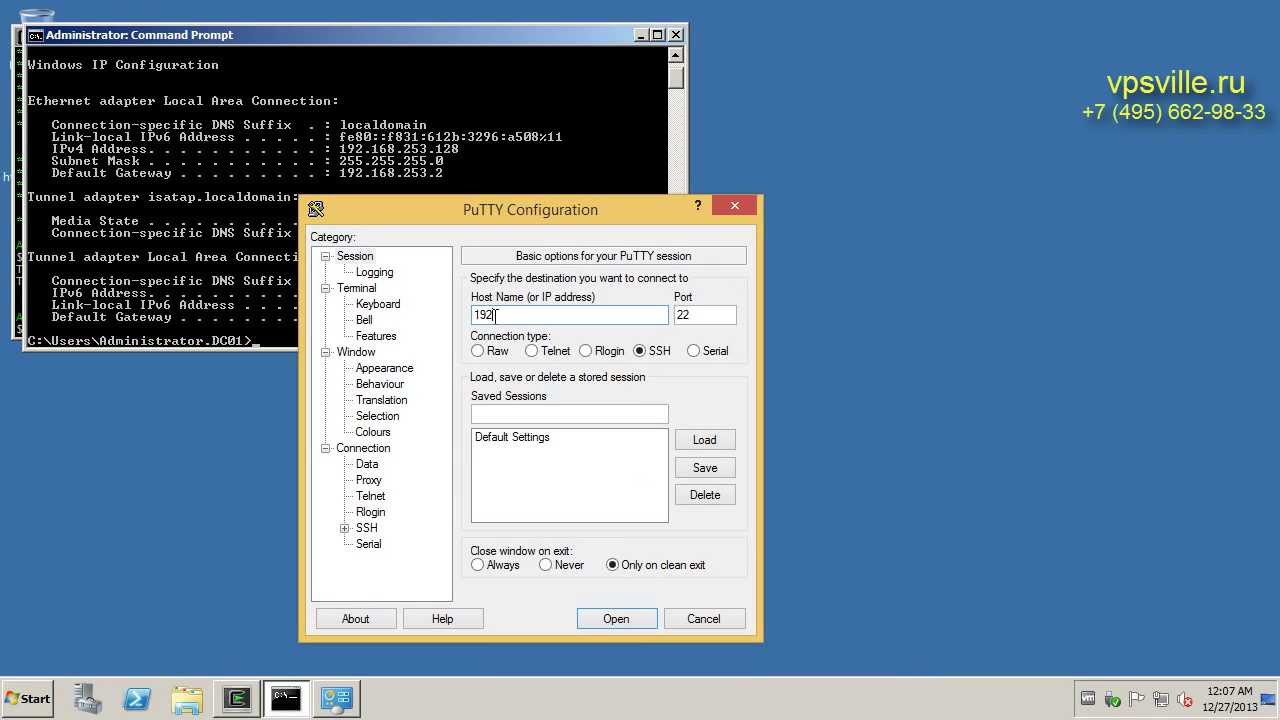1280x720 pixels.
Task: Select Session in the category tree
Action: pyautogui.click(x=355, y=256)
